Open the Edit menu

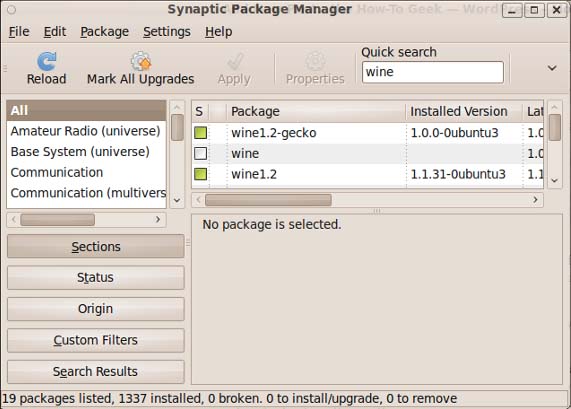pos(55,32)
